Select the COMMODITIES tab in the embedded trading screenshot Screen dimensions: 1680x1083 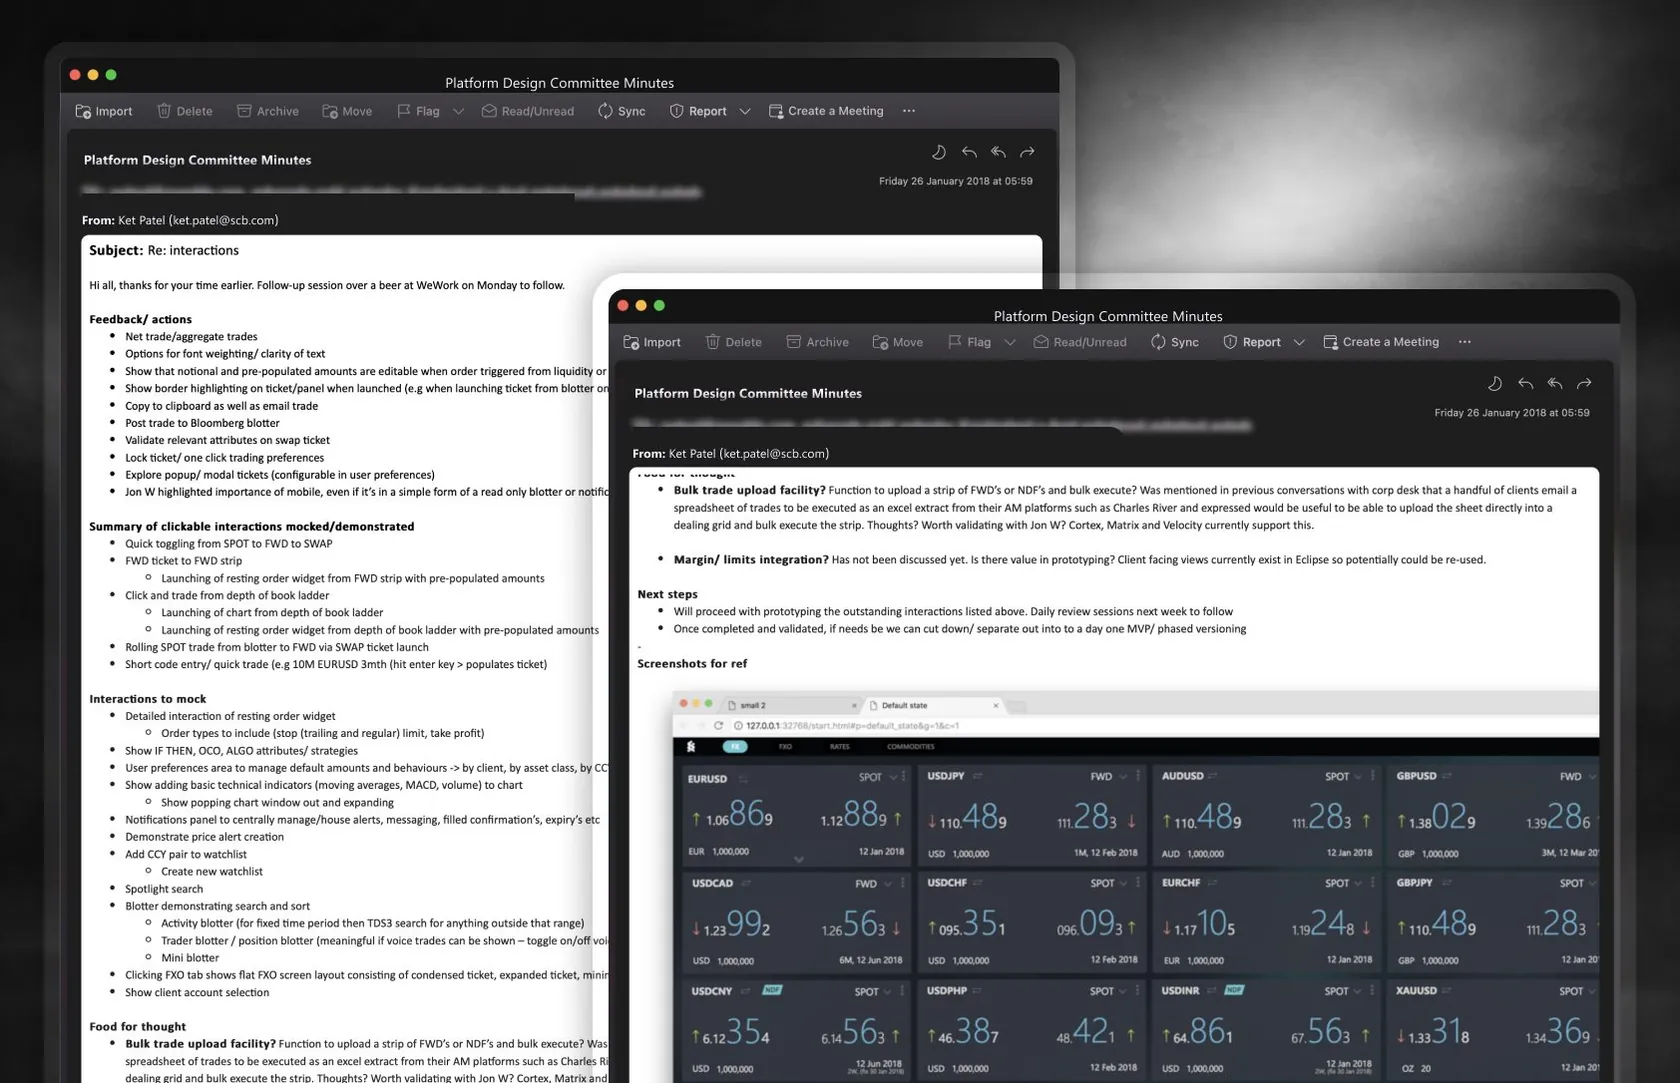pyautogui.click(x=911, y=747)
